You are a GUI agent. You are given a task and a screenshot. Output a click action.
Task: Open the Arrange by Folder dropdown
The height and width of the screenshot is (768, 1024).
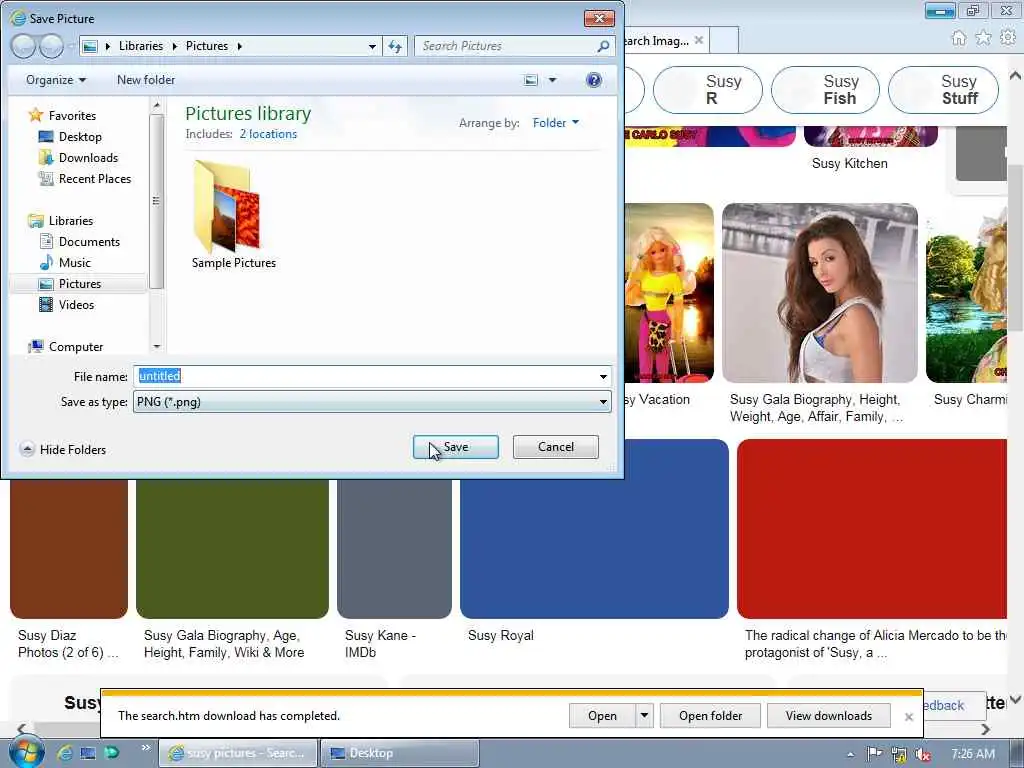pyautogui.click(x=556, y=123)
